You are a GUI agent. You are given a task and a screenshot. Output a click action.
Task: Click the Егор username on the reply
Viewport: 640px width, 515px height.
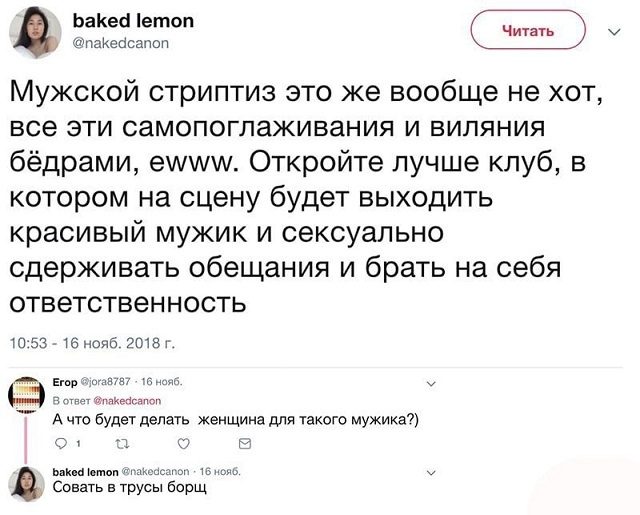point(64,381)
